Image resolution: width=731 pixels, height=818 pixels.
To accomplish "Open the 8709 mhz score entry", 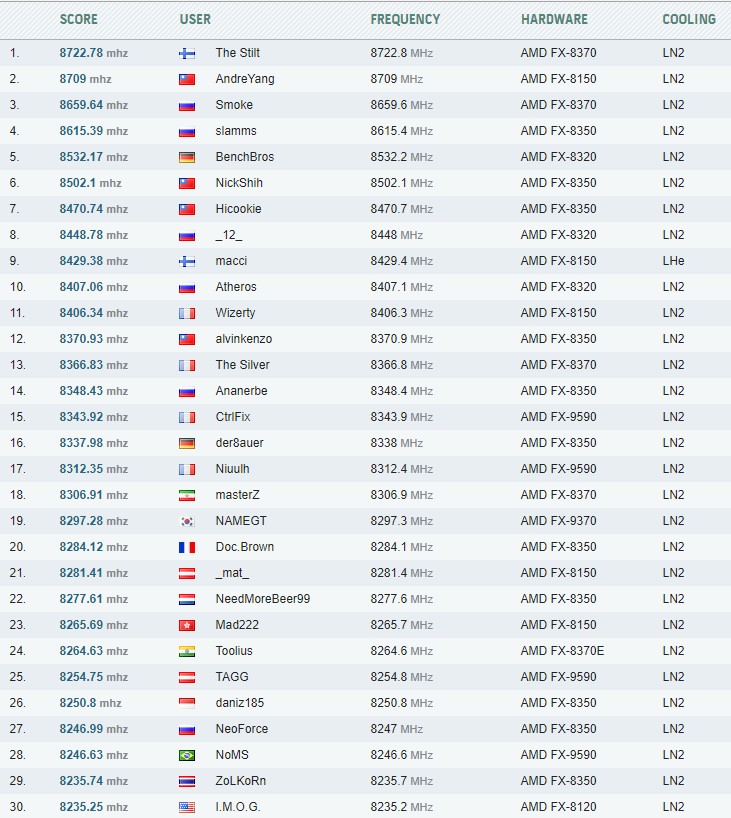I will pos(85,79).
